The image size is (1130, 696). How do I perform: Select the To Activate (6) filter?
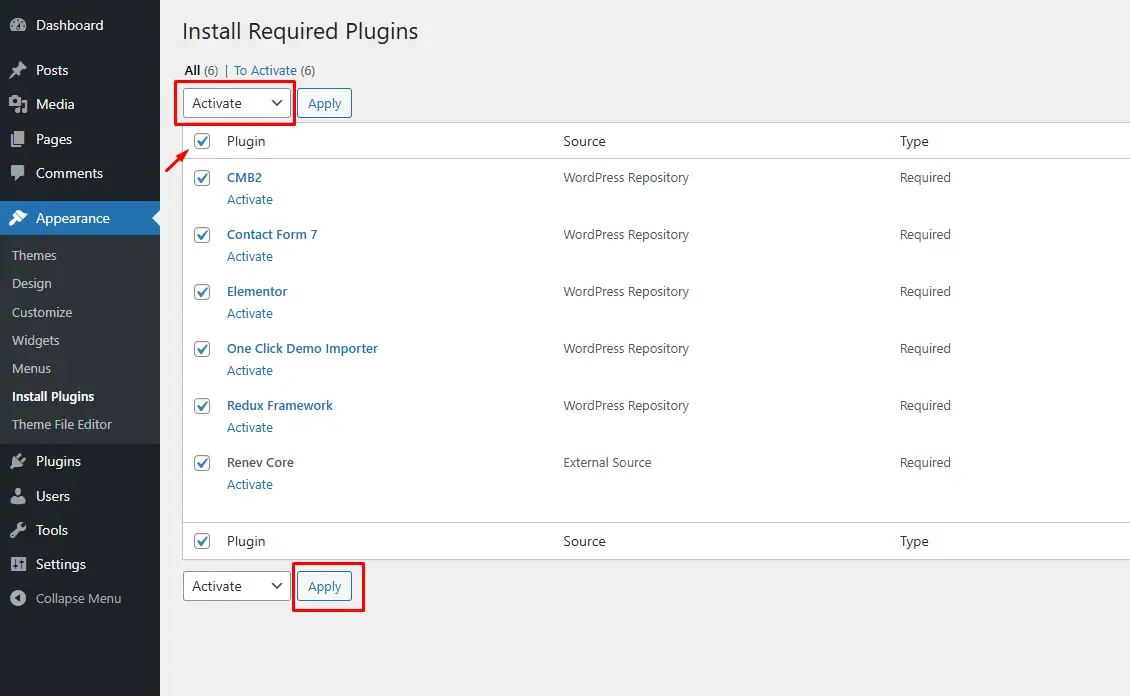[274, 71]
